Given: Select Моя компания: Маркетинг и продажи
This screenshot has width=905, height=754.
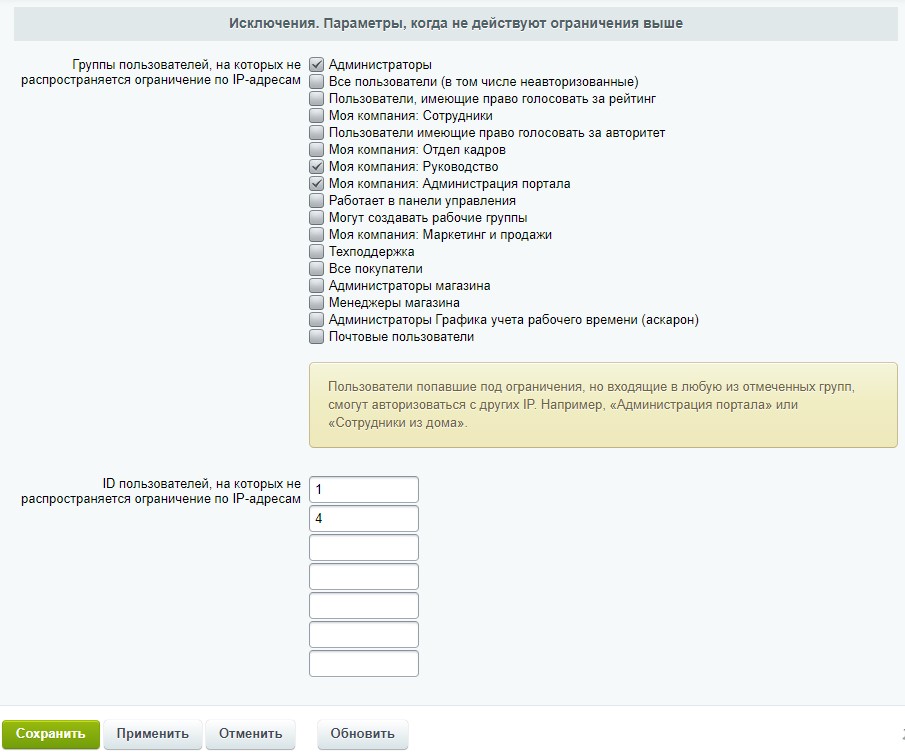Looking at the screenshot, I should pos(315,234).
